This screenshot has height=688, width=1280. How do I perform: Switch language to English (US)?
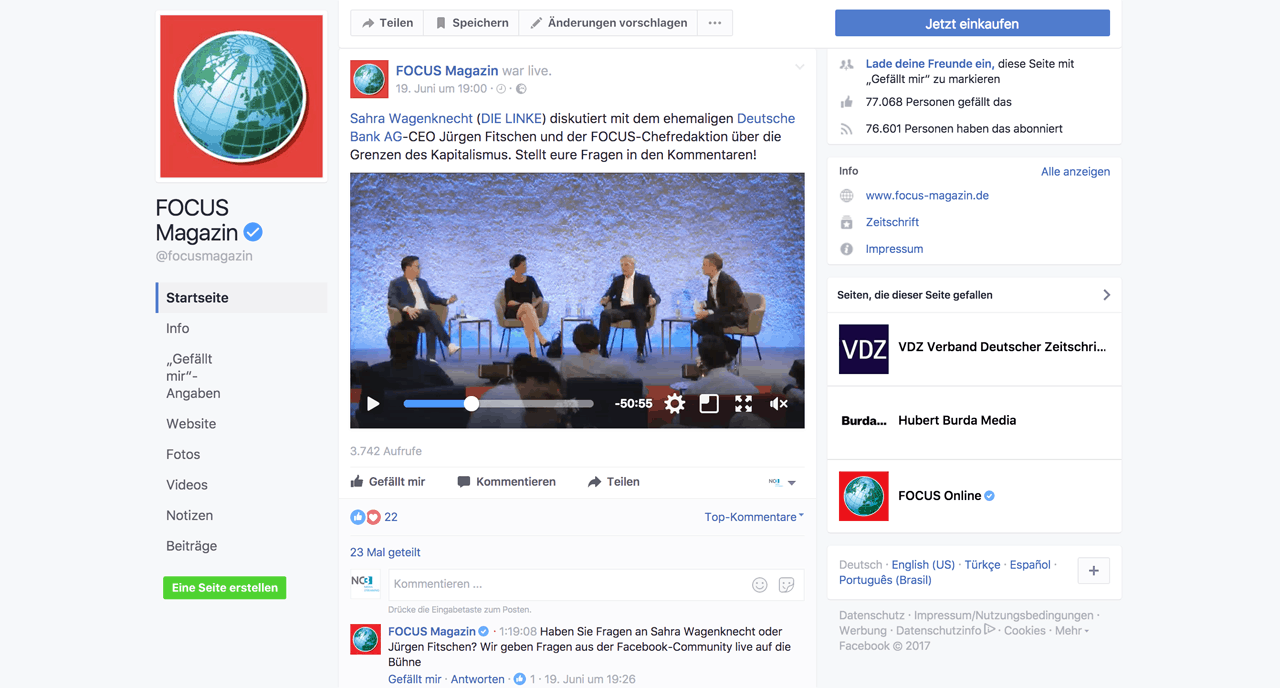click(923, 564)
